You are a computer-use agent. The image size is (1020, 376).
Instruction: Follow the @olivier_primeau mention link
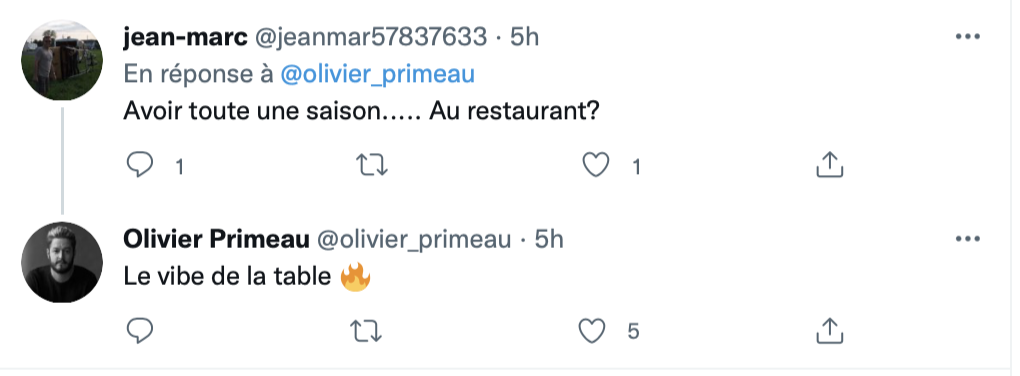pyautogui.click(x=377, y=74)
